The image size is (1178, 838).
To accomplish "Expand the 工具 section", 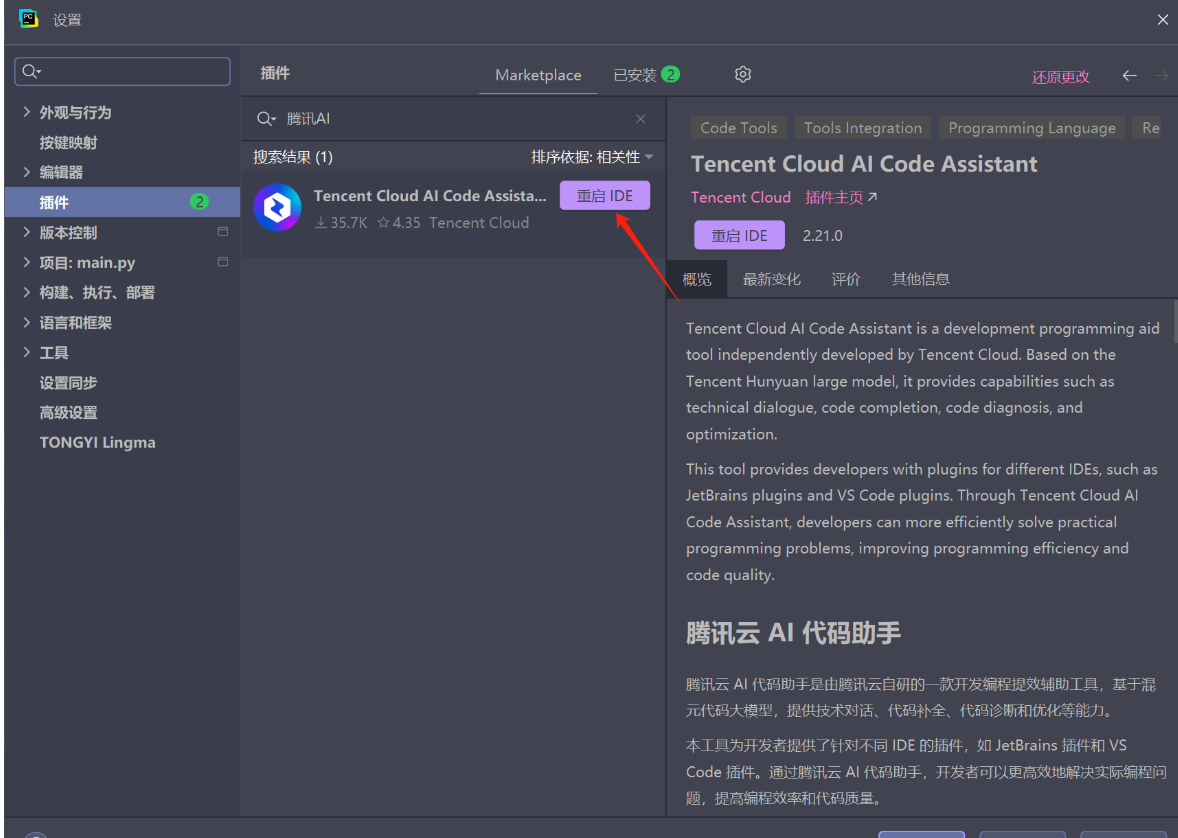I will click(x=27, y=352).
